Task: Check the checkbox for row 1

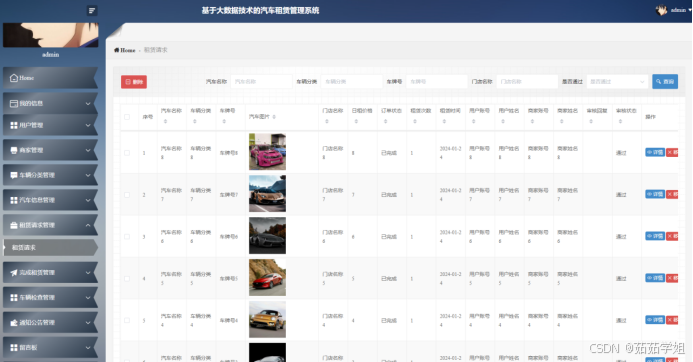Action: click(x=127, y=153)
